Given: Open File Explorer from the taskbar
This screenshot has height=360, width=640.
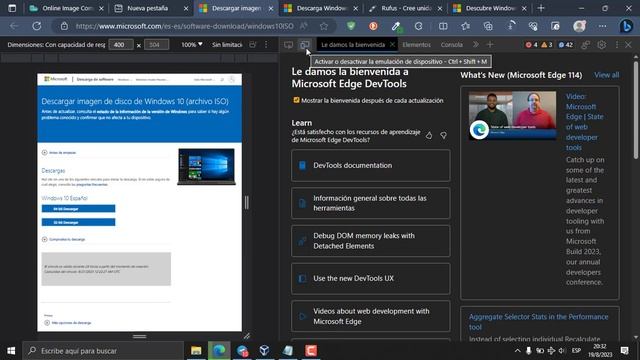Looking at the screenshot, I should pyautogui.click(x=196, y=351).
